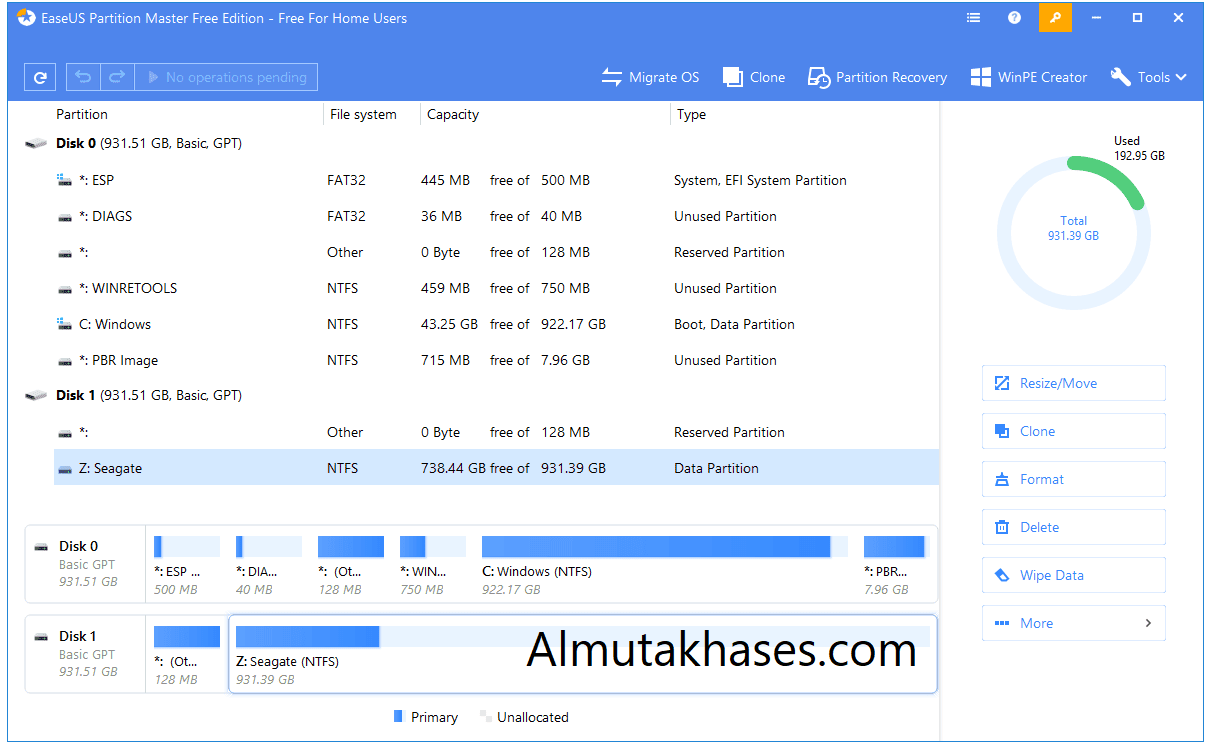
Task: Click the Partition column header
Action: coord(82,114)
